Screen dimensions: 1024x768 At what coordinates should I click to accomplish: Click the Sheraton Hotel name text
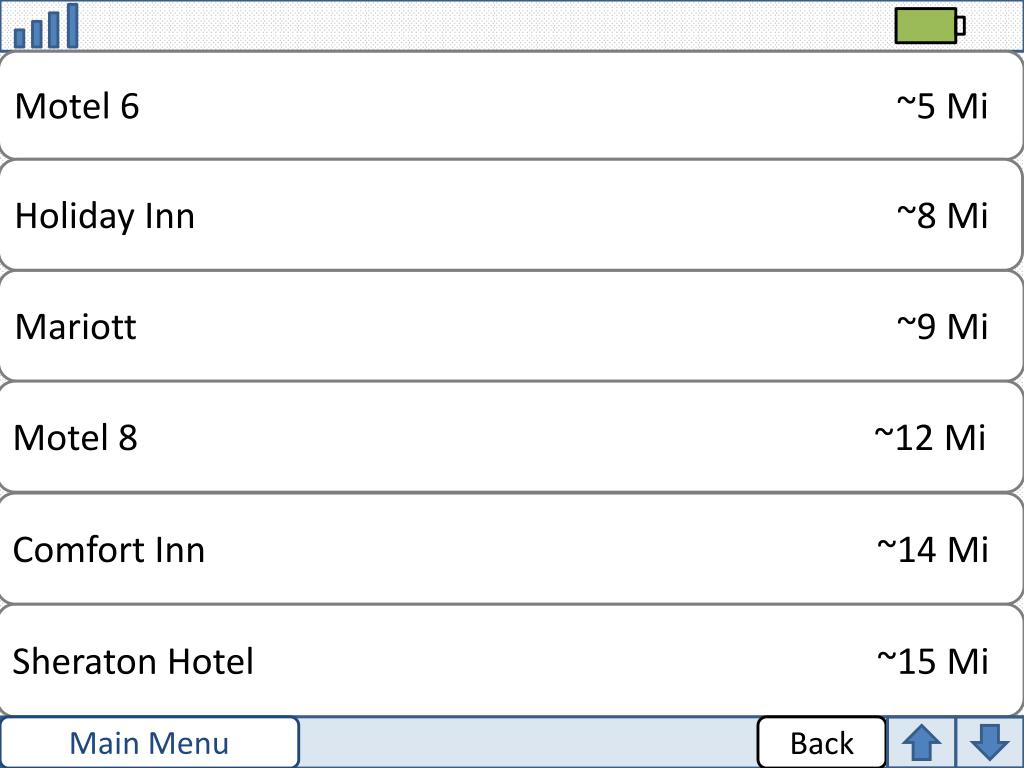tap(133, 661)
